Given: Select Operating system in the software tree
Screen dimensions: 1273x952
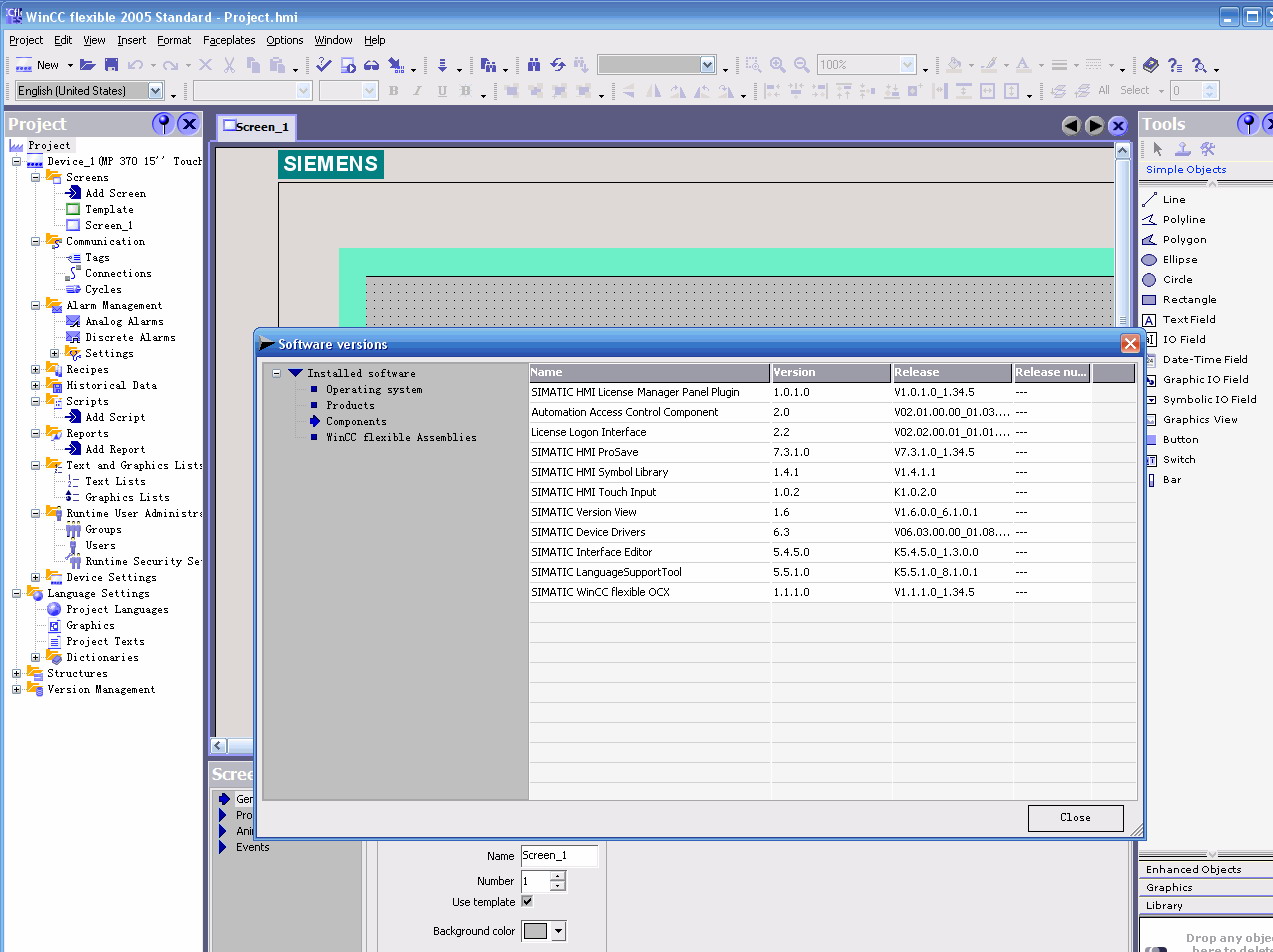Looking at the screenshot, I should (374, 390).
